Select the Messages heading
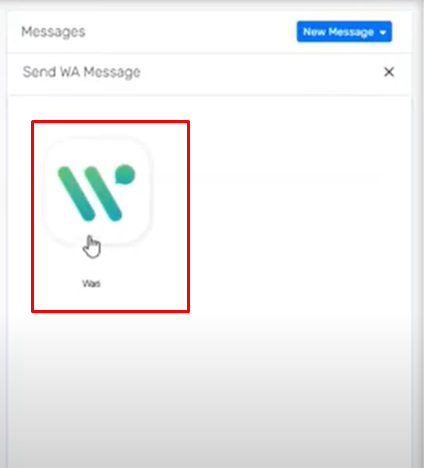Image resolution: width=424 pixels, height=468 pixels. (x=53, y=32)
